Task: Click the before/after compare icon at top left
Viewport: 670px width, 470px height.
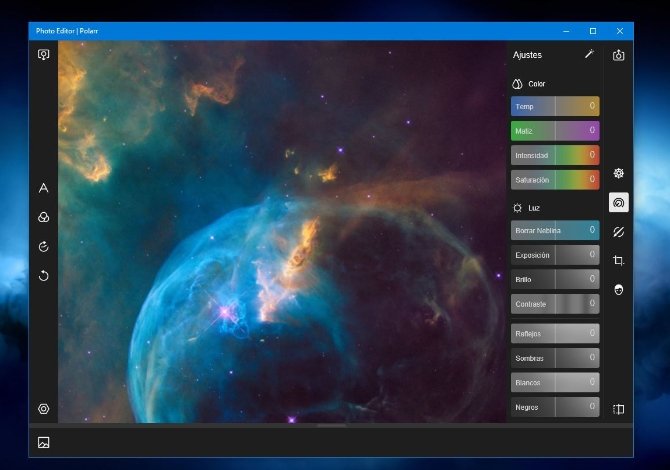Action: [x=44, y=54]
